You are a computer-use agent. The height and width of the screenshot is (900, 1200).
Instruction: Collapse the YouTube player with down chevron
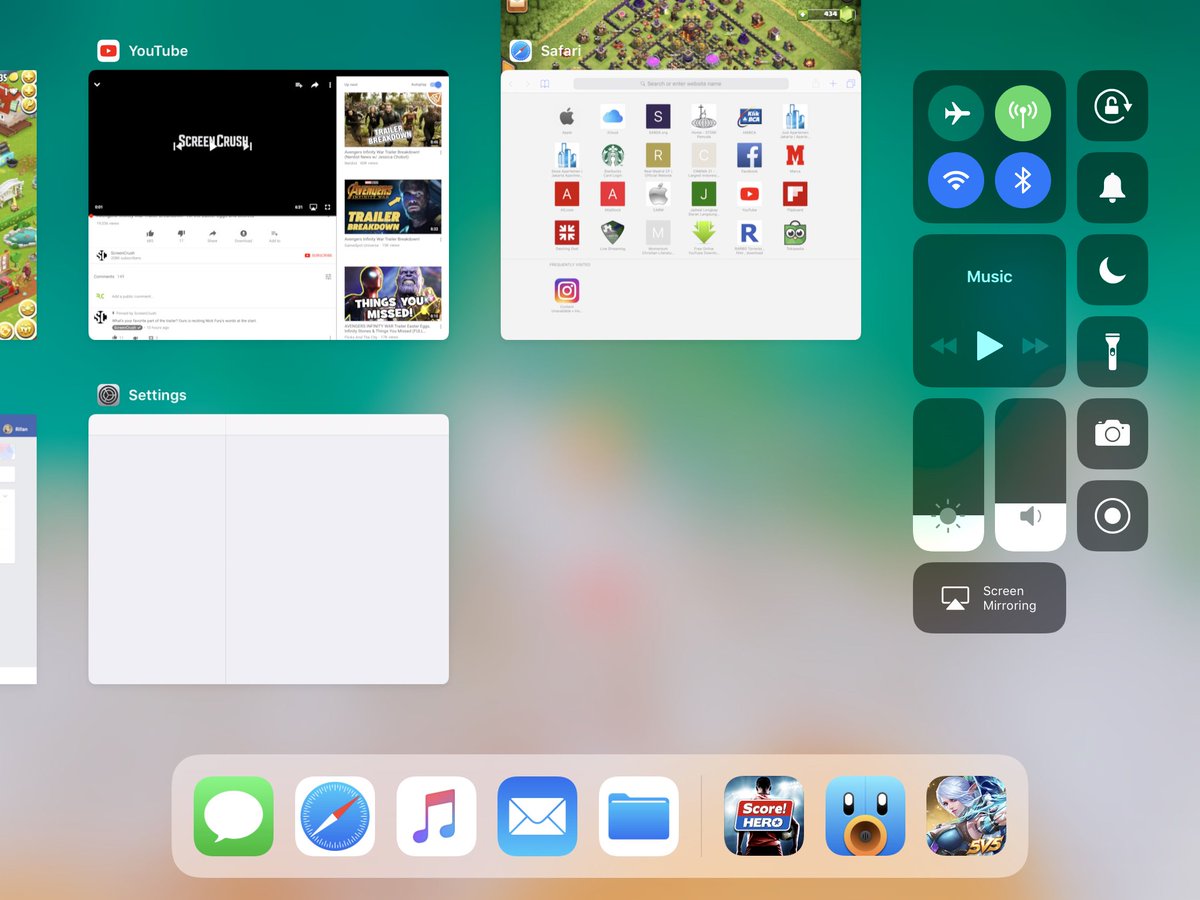(x=97, y=85)
